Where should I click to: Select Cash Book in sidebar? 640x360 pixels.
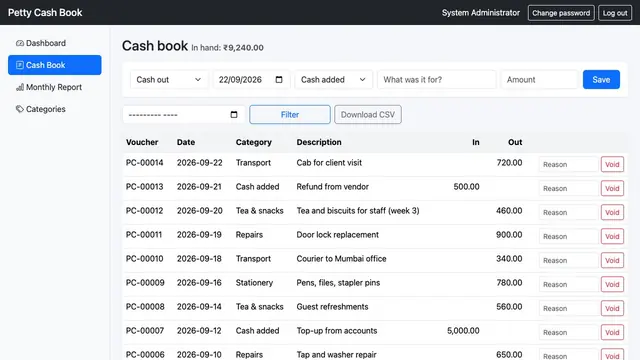[x=55, y=65]
